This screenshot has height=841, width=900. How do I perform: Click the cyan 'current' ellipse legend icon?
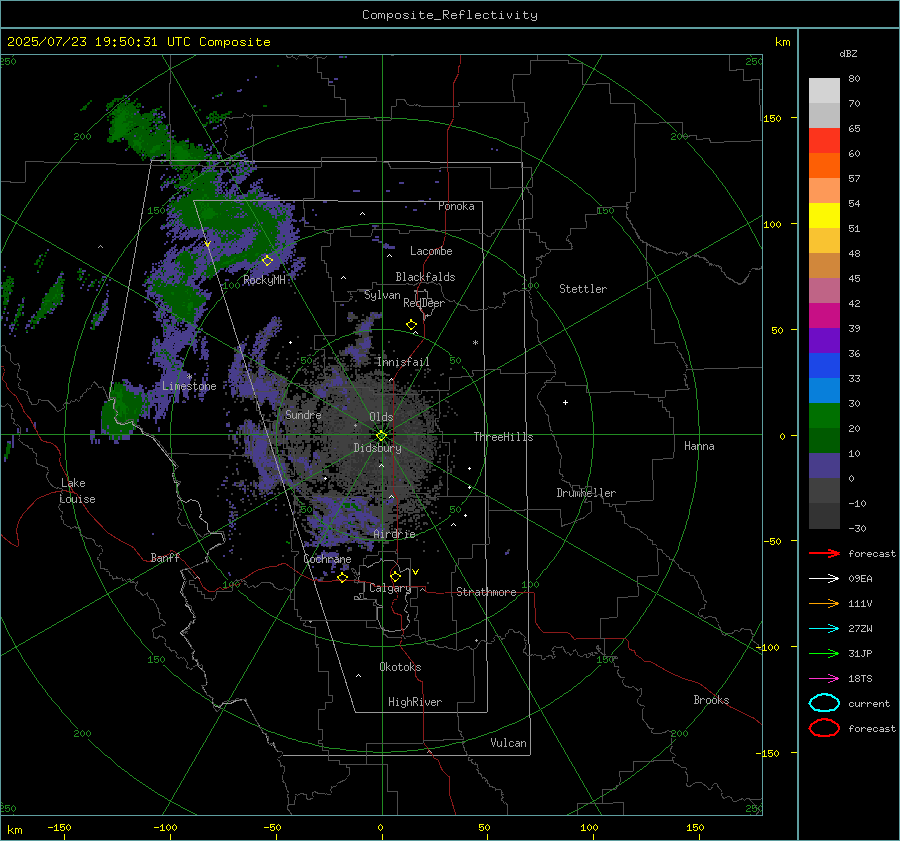824,703
